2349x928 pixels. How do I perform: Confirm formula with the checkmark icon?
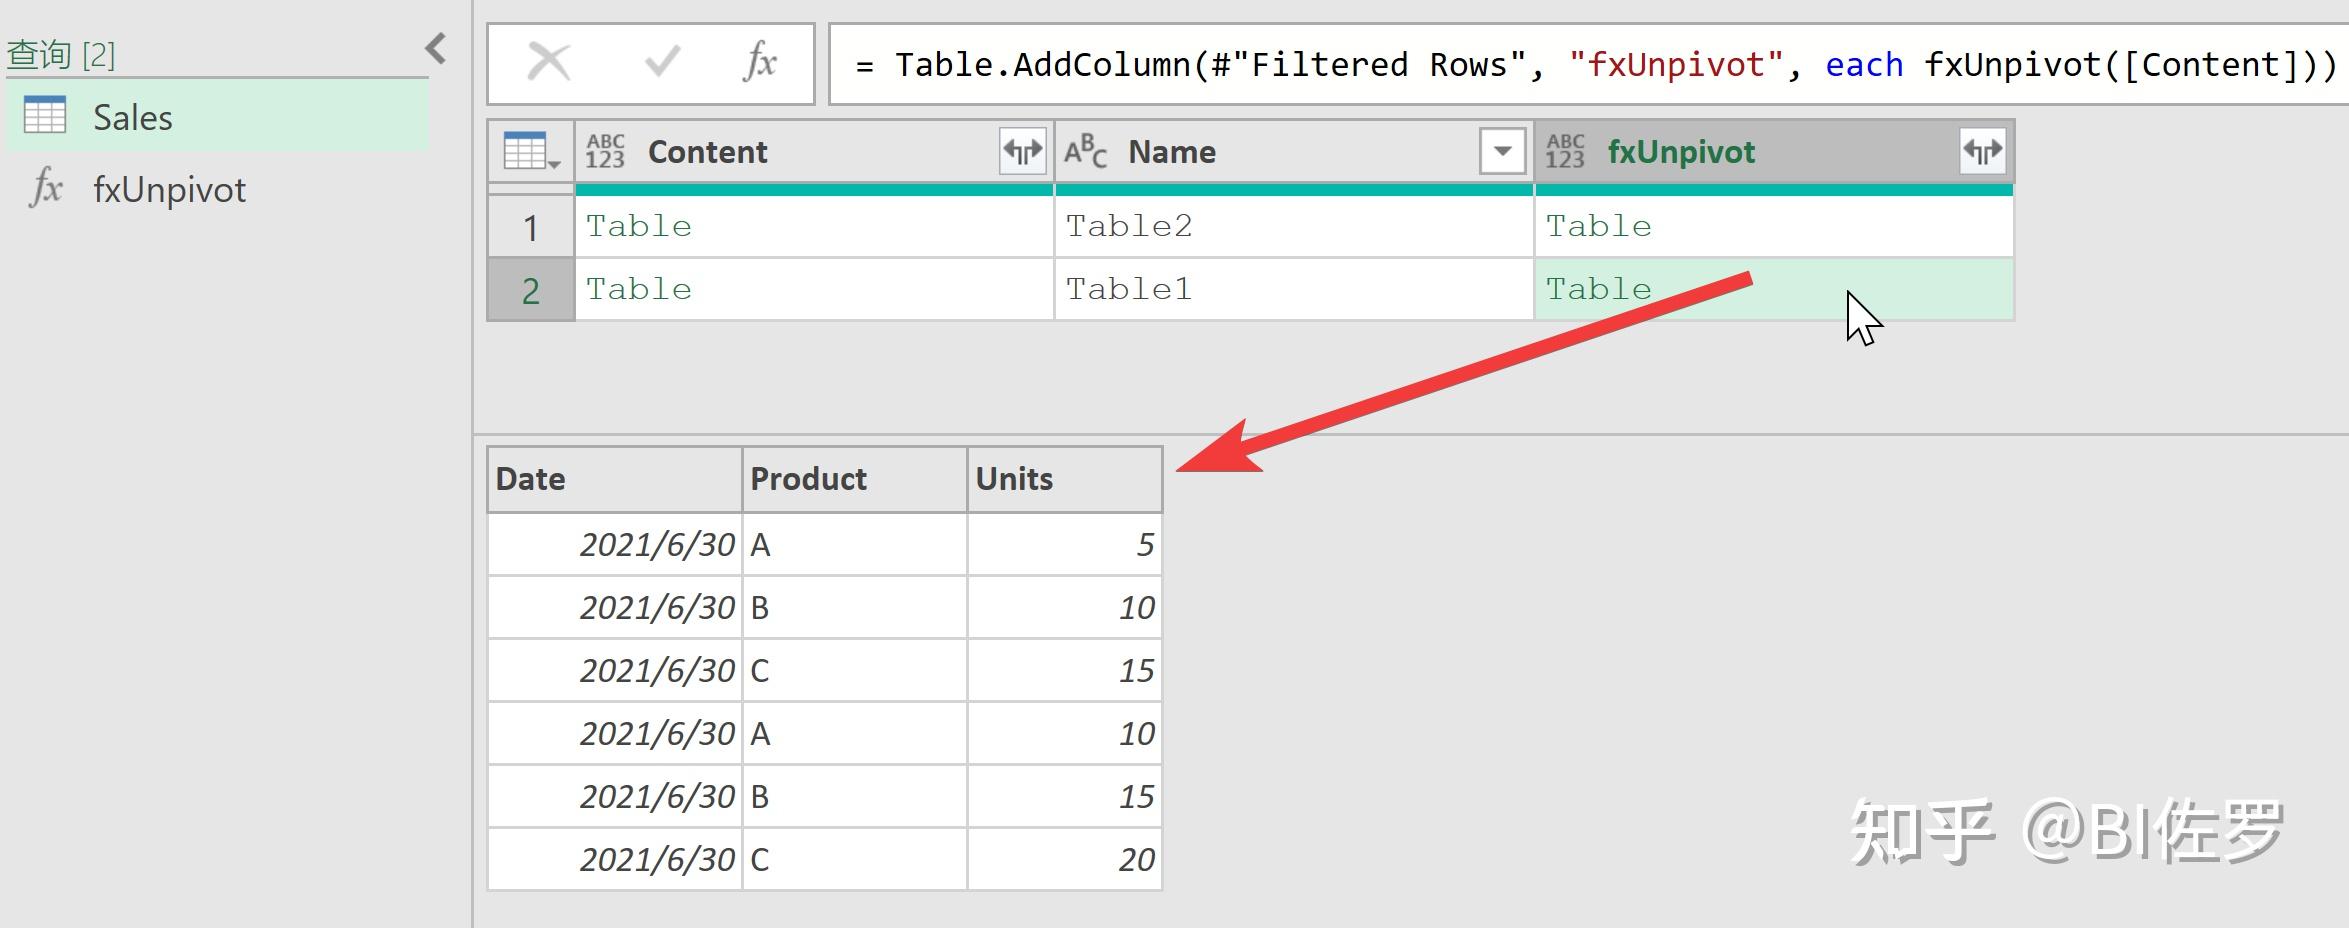click(x=662, y=62)
